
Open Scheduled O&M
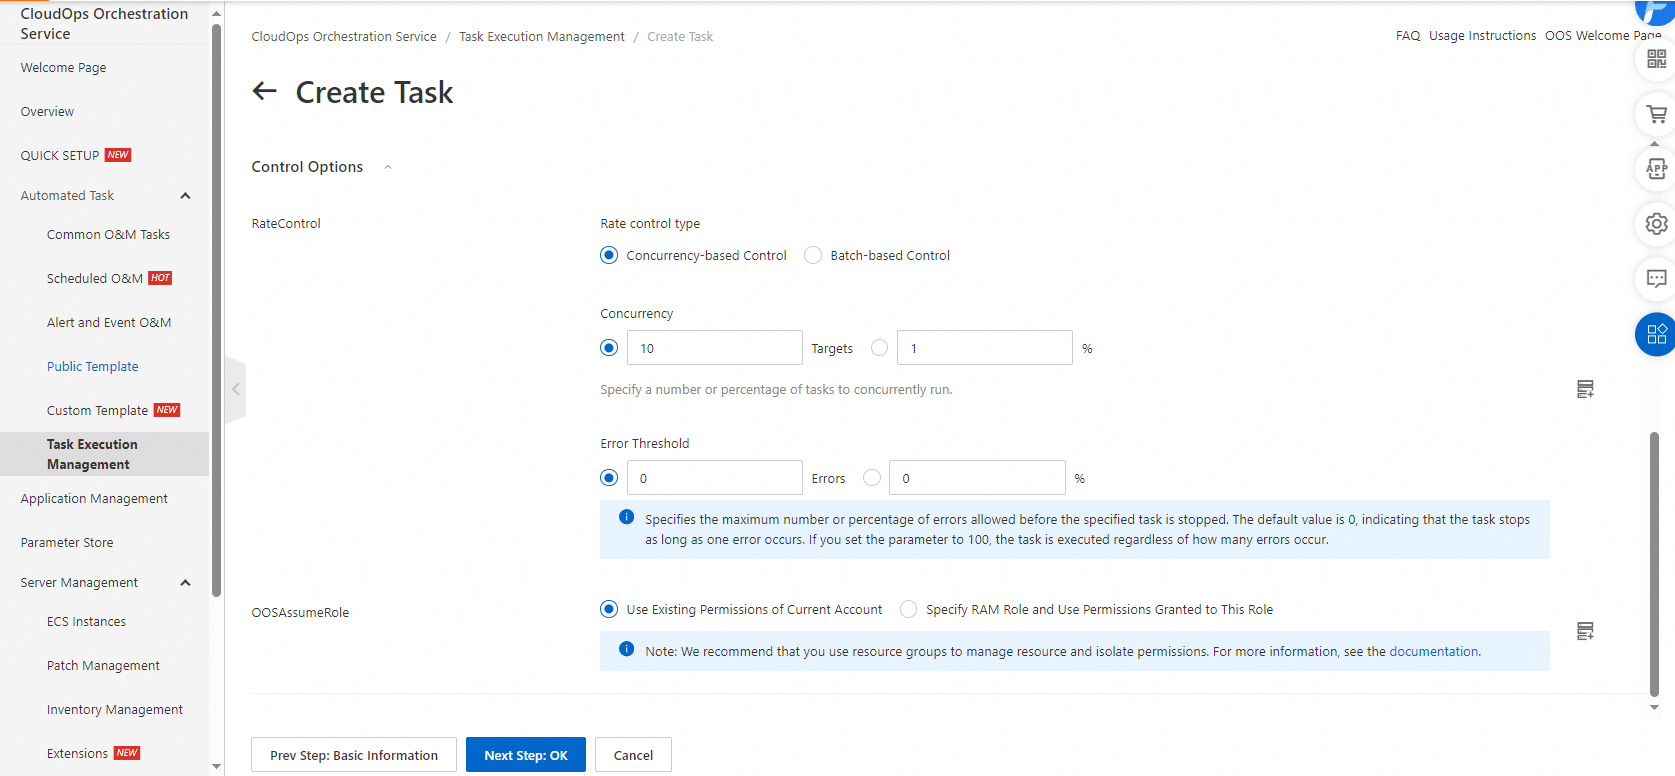(95, 279)
